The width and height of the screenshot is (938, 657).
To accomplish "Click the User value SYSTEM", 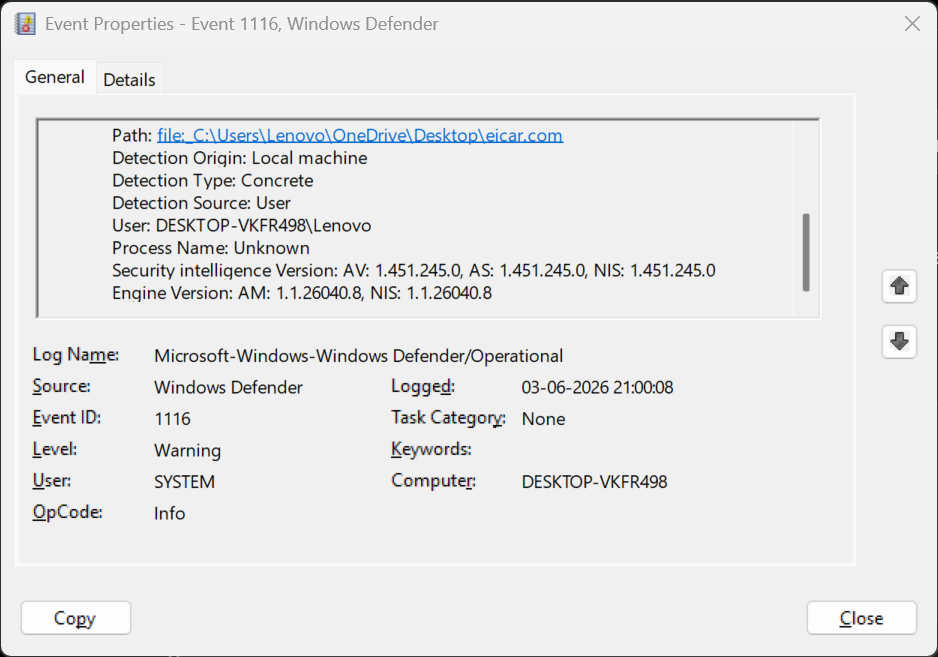I will tap(184, 482).
